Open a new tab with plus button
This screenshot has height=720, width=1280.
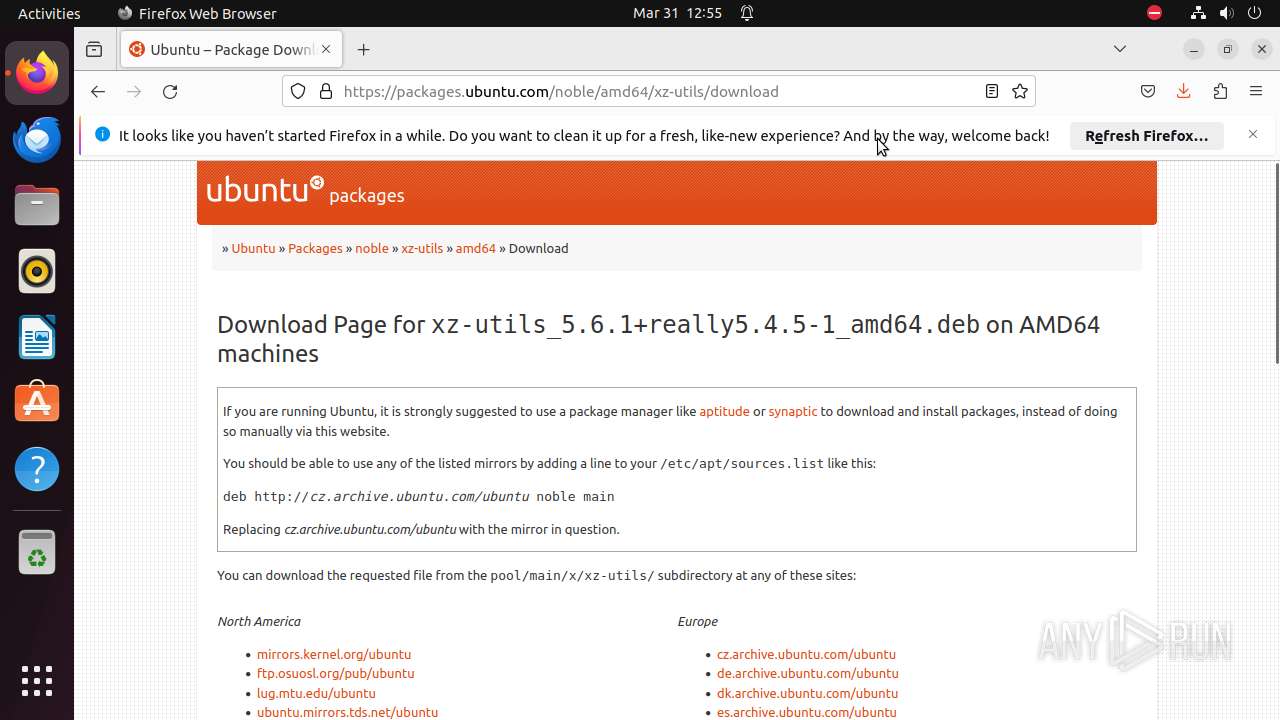coord(363,49)
